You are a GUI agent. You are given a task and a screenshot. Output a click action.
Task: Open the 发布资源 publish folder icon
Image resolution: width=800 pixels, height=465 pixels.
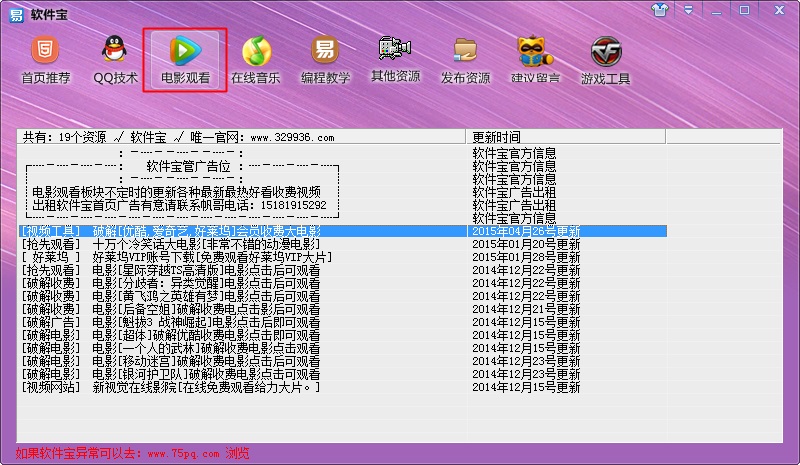465,59
